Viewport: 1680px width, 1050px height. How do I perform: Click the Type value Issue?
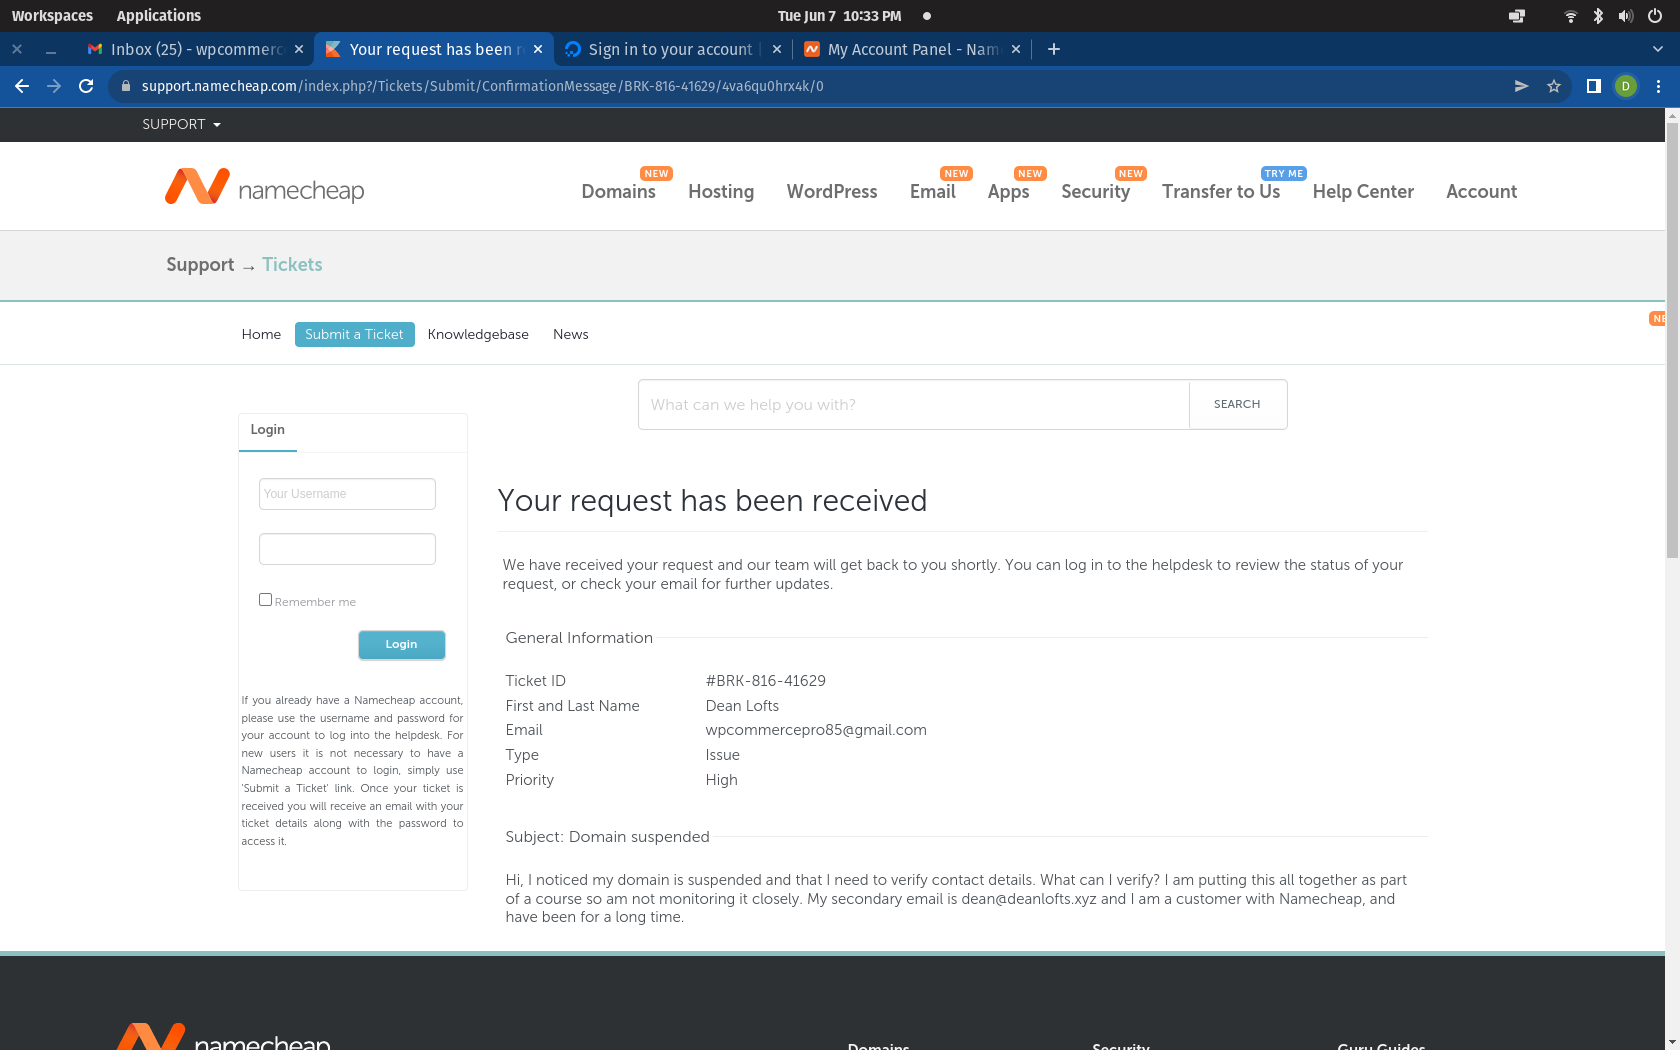723,755
